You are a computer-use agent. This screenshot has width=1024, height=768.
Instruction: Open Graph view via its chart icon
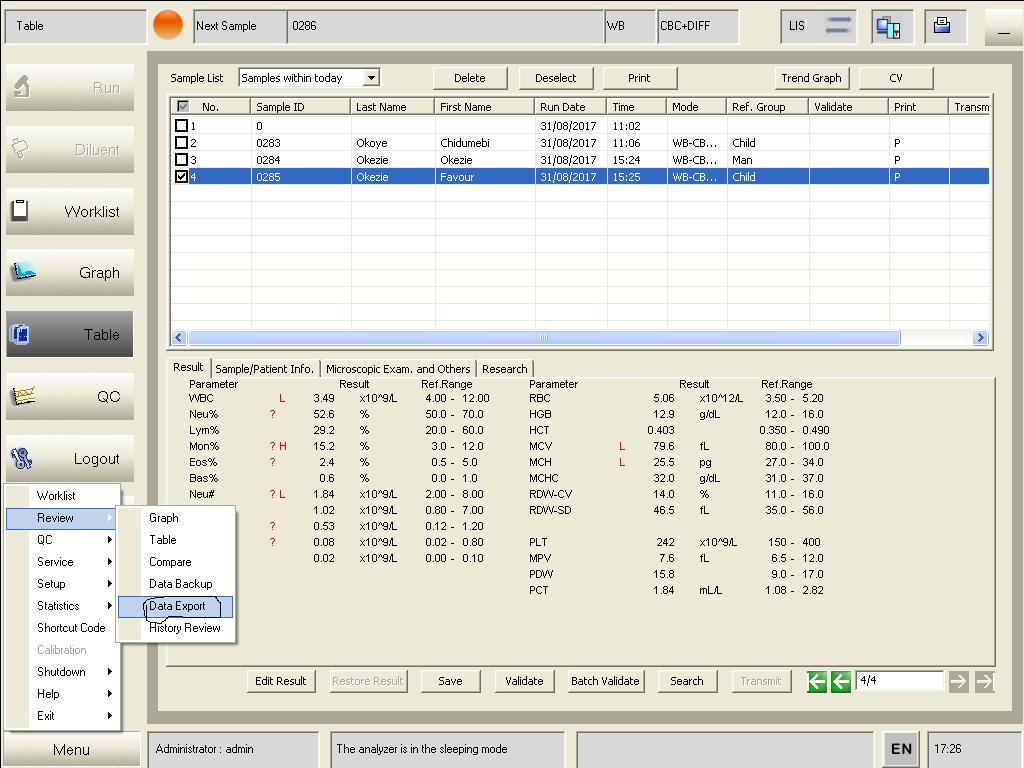[x=23, y=271]
